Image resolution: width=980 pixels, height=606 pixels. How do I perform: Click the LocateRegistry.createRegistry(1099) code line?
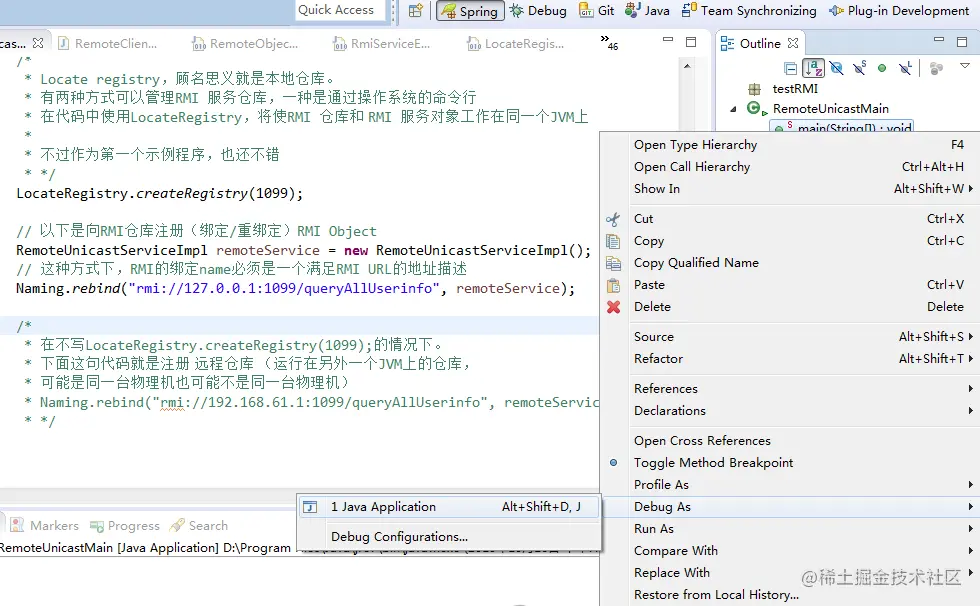159,194
